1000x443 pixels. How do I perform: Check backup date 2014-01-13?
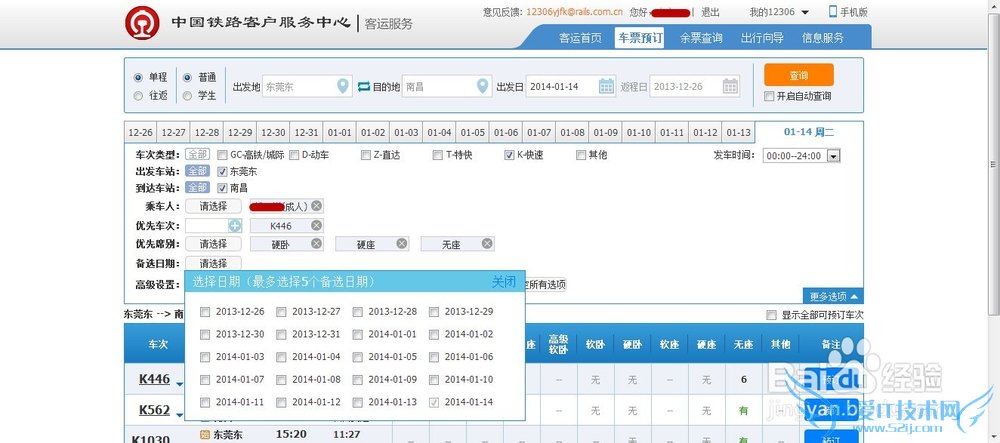[358, 402]
